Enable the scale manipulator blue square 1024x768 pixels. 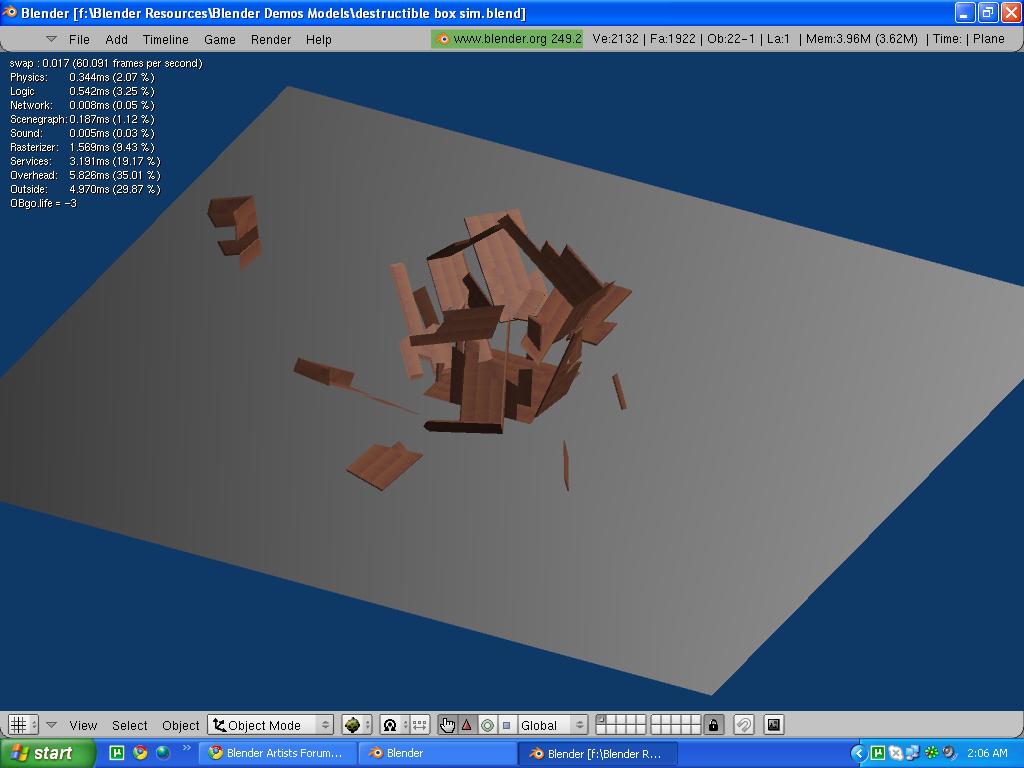506,725
